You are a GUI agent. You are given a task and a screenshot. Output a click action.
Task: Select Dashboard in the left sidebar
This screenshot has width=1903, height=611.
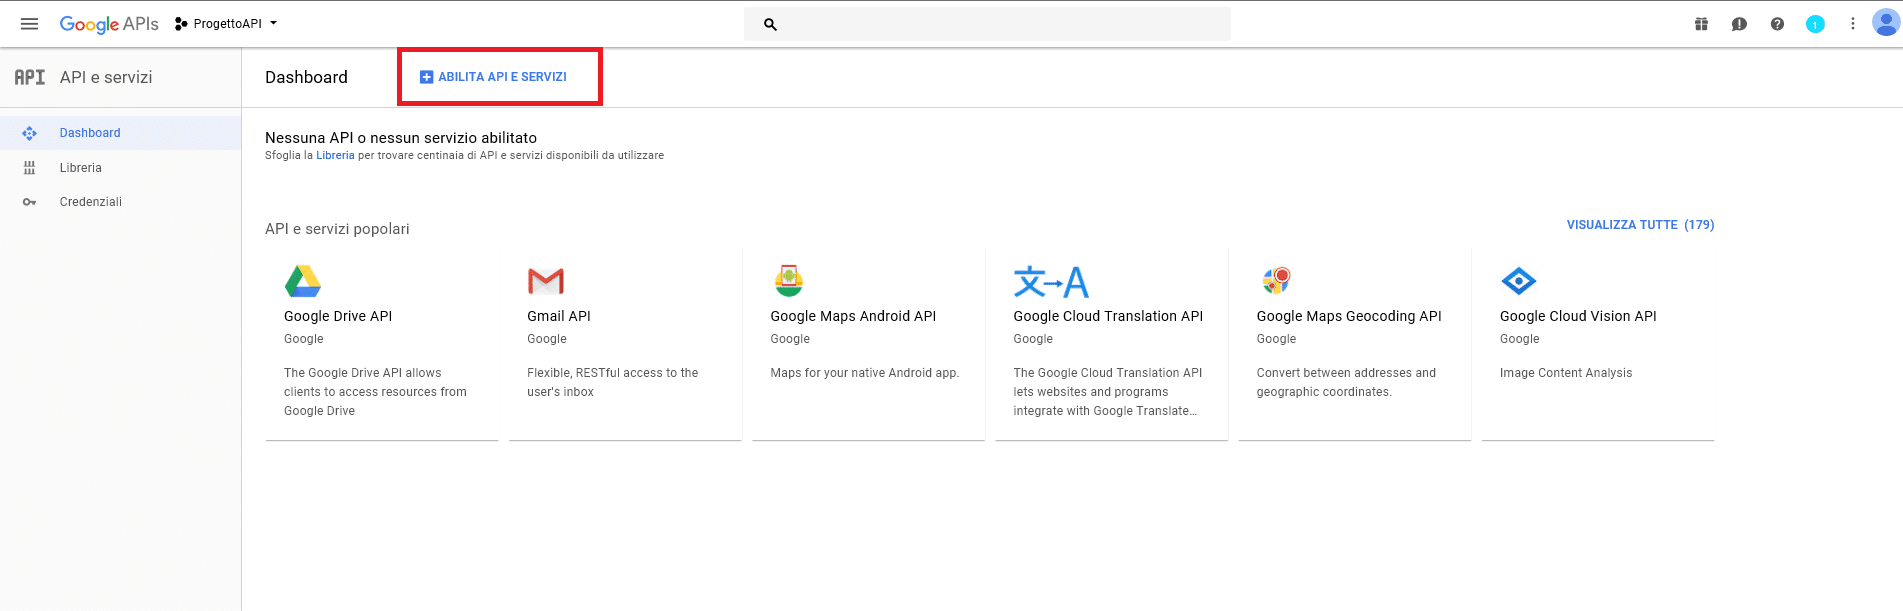click(120, 133)
